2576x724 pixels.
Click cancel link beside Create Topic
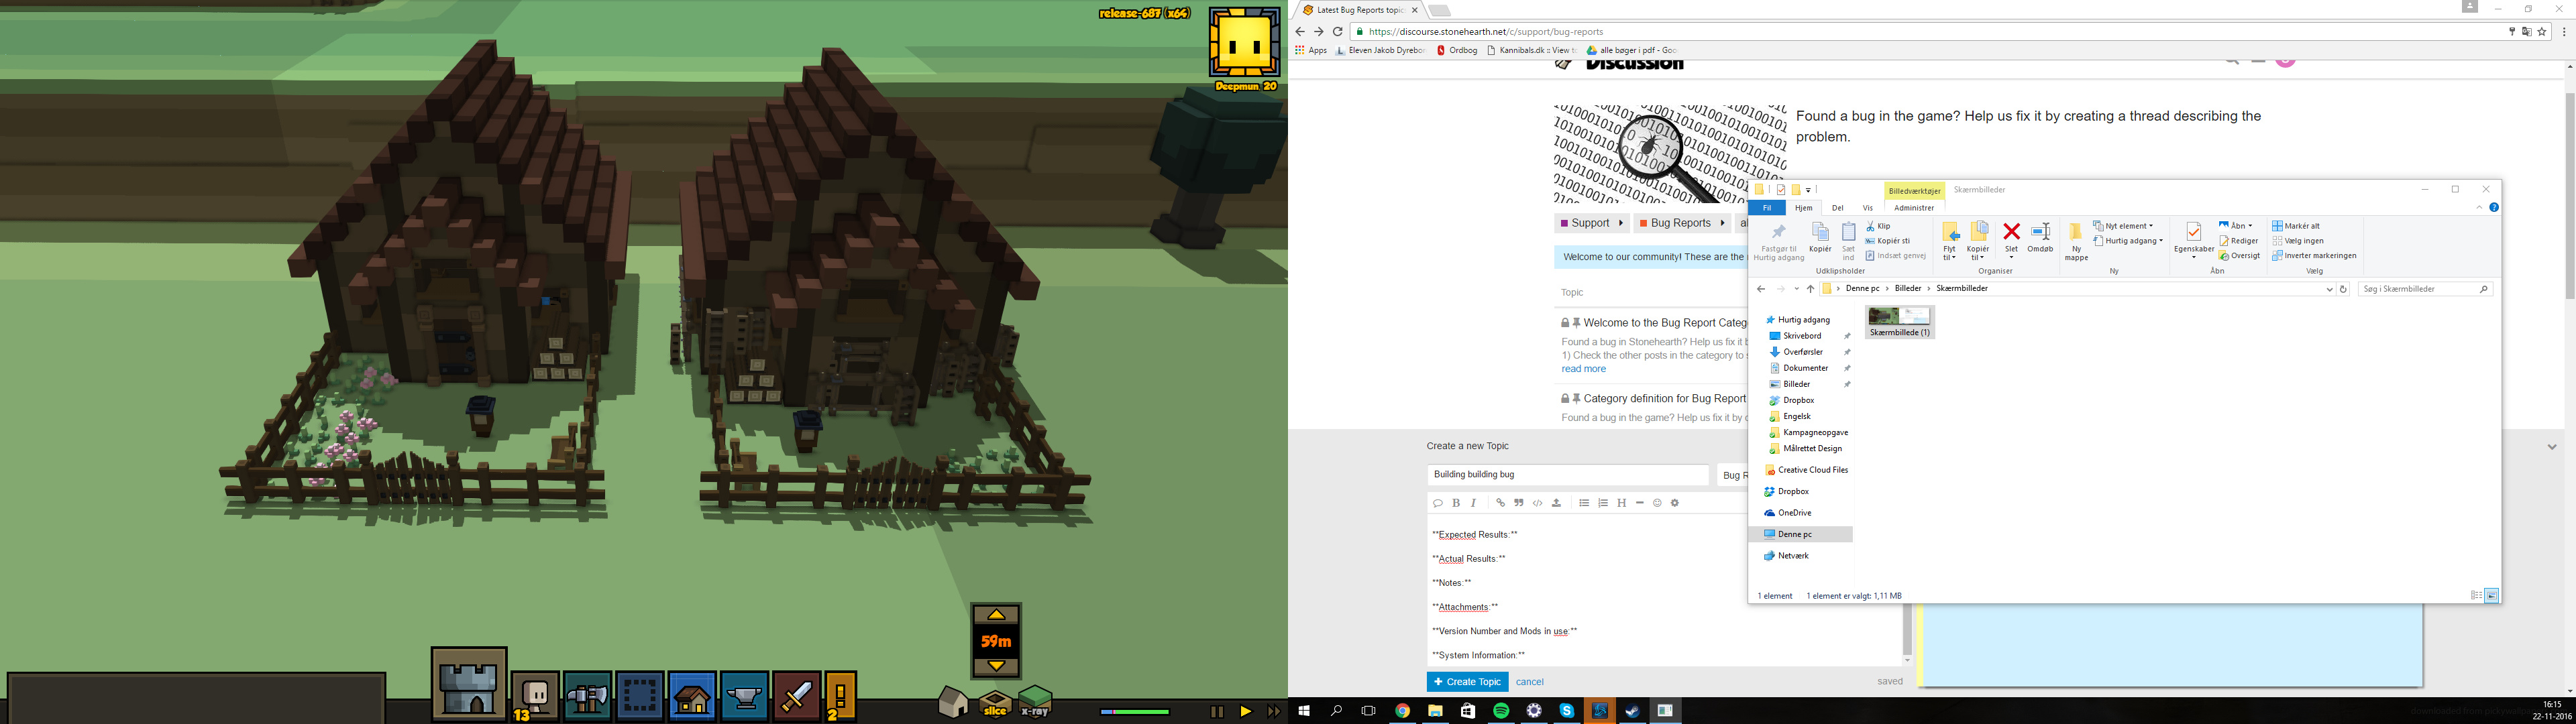pos(1530,682)
